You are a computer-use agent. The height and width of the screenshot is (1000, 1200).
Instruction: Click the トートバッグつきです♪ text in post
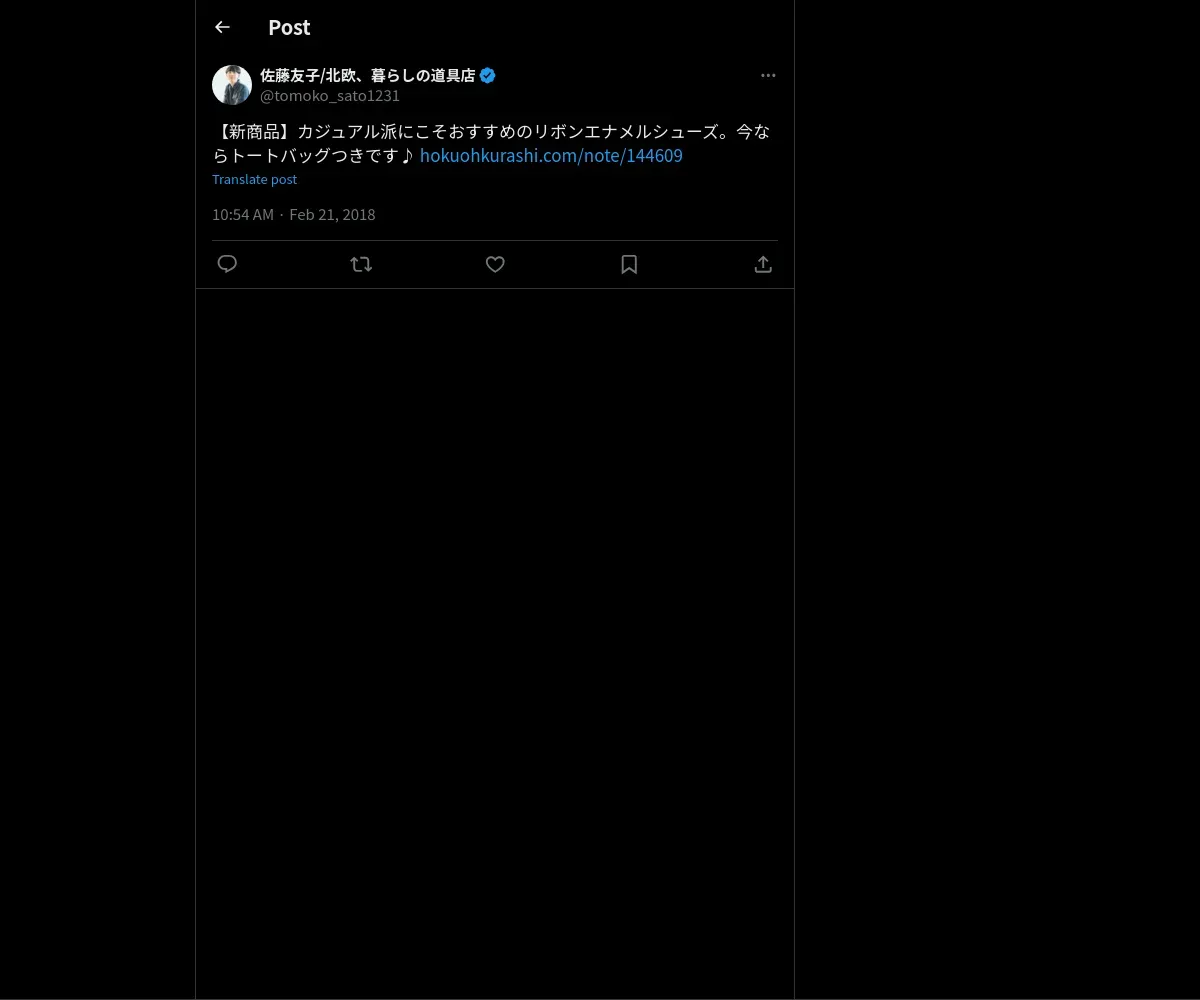tap(322, 155)
